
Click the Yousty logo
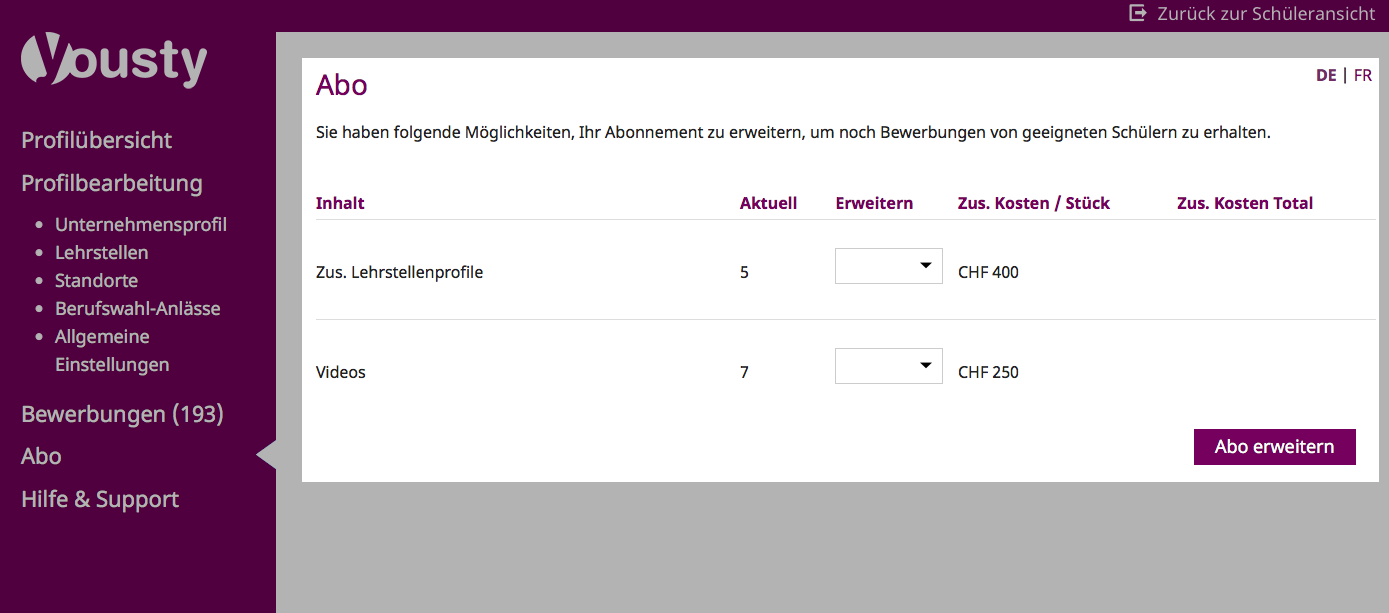[114, 63]
